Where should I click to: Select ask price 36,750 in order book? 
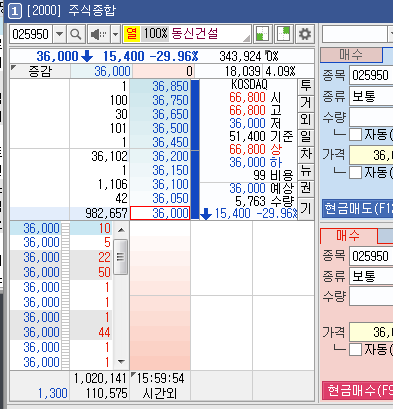click(x=160, y=100)
